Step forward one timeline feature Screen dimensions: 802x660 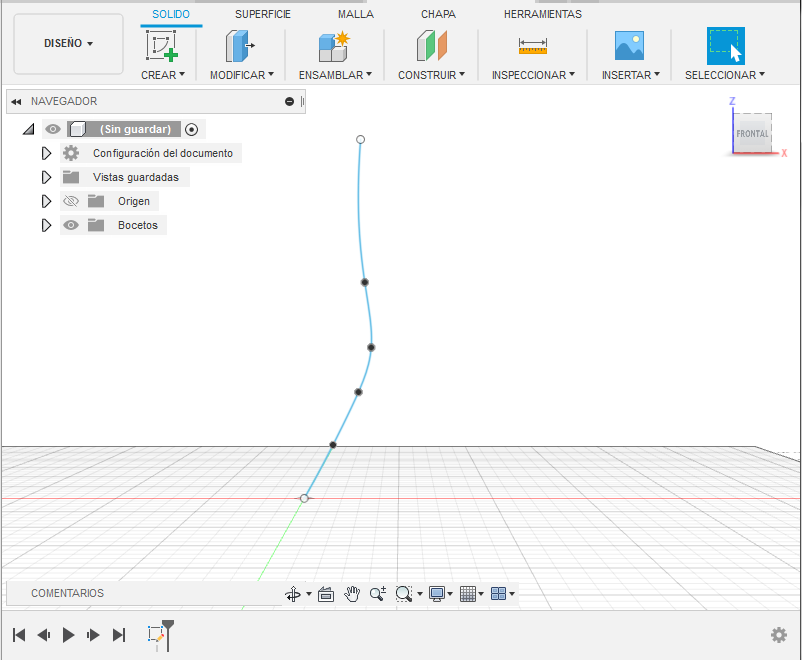[93, 635]
